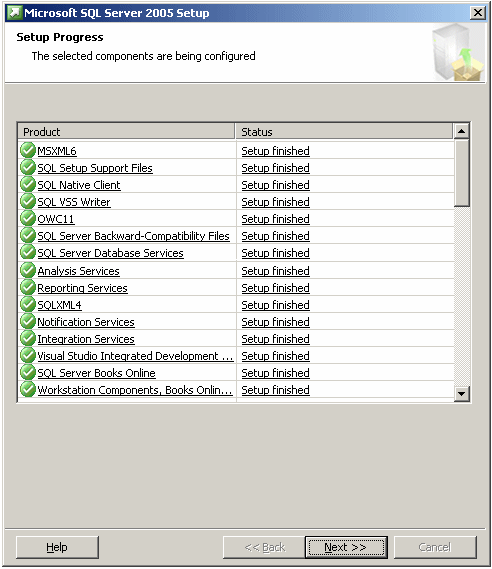This screenshot has height=569, width=492.
Task: Click the green checkmark icon next to SQL Native Client
Action: 28,184
